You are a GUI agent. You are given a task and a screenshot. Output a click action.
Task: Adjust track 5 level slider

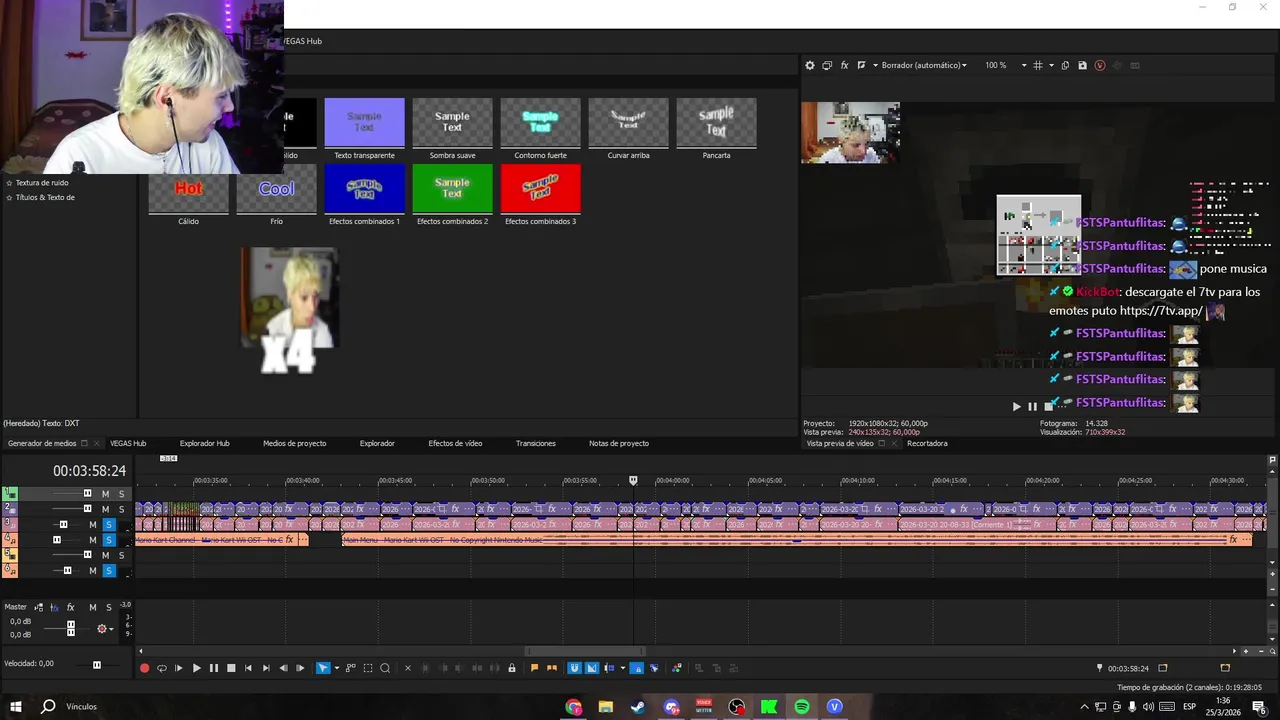(87, 555)
